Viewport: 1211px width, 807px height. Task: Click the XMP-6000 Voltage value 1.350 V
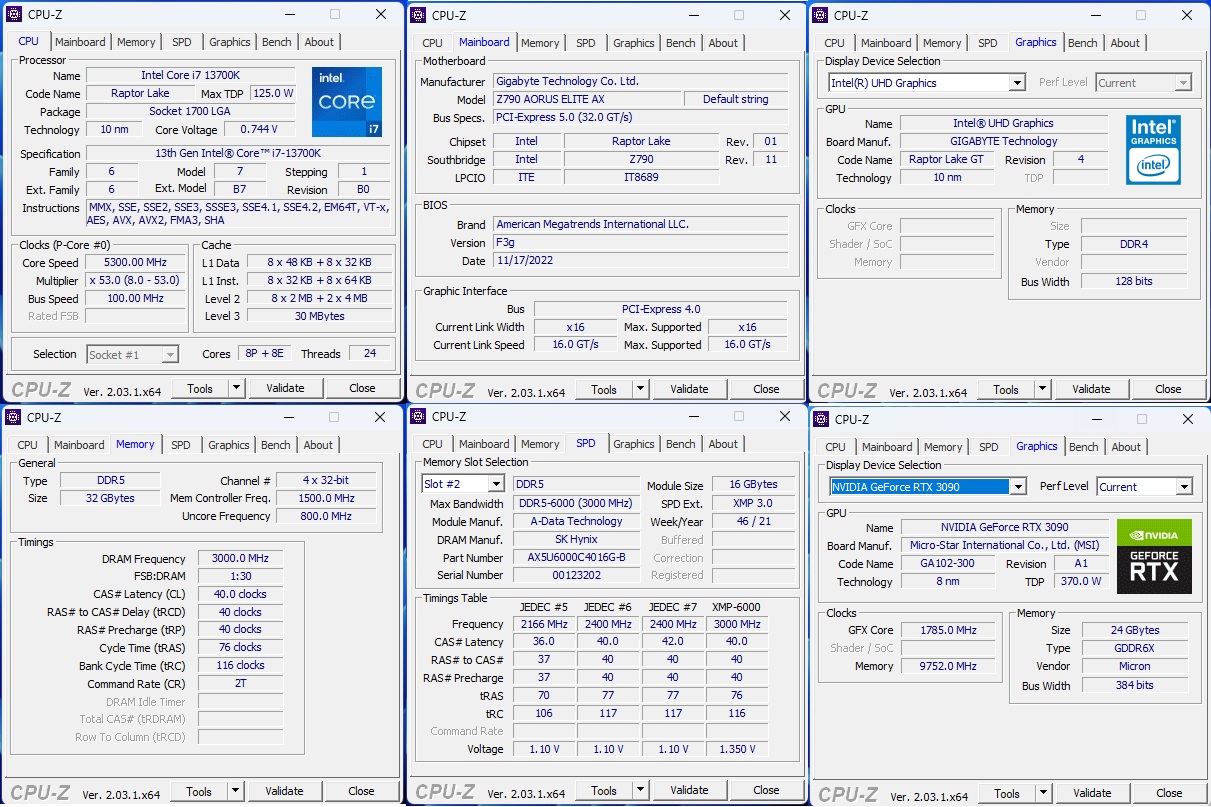coord(737,748)
